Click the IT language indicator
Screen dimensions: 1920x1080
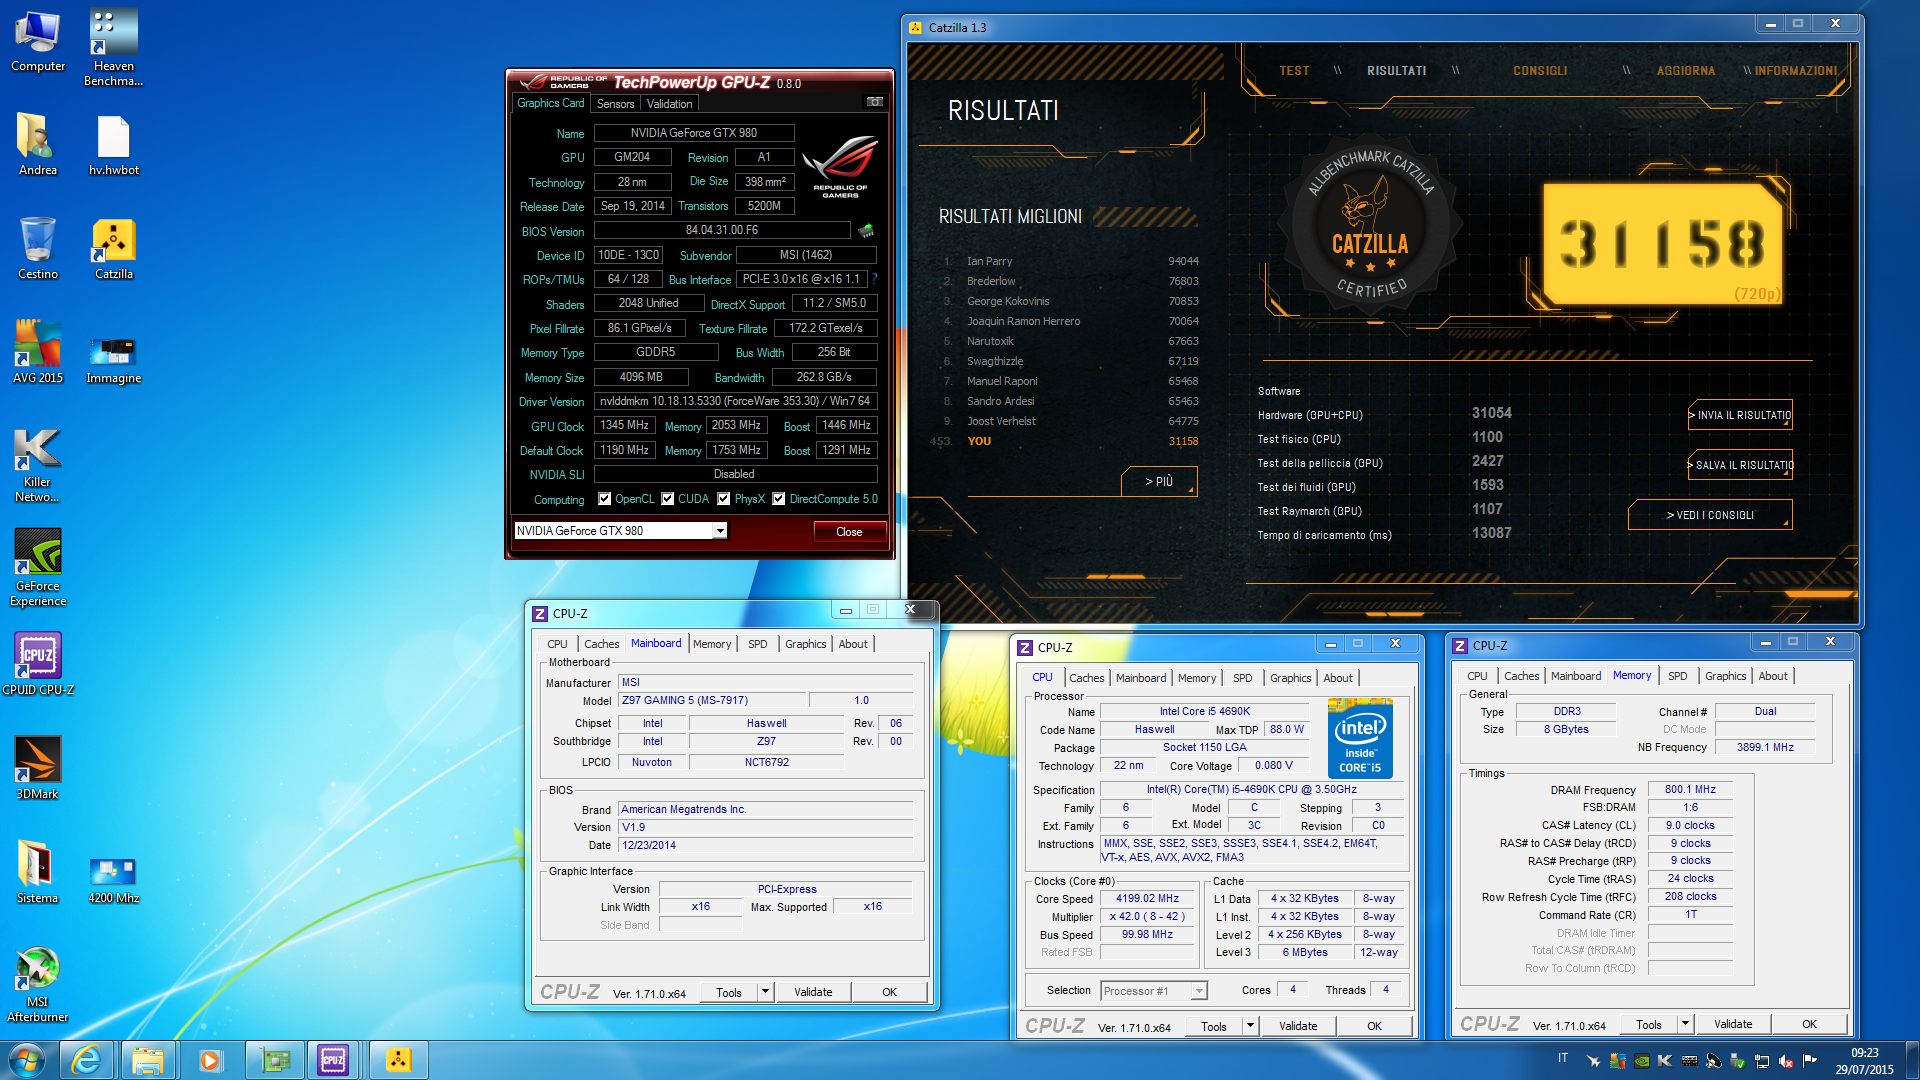pyautogui.click(x=1563, y=1058)
